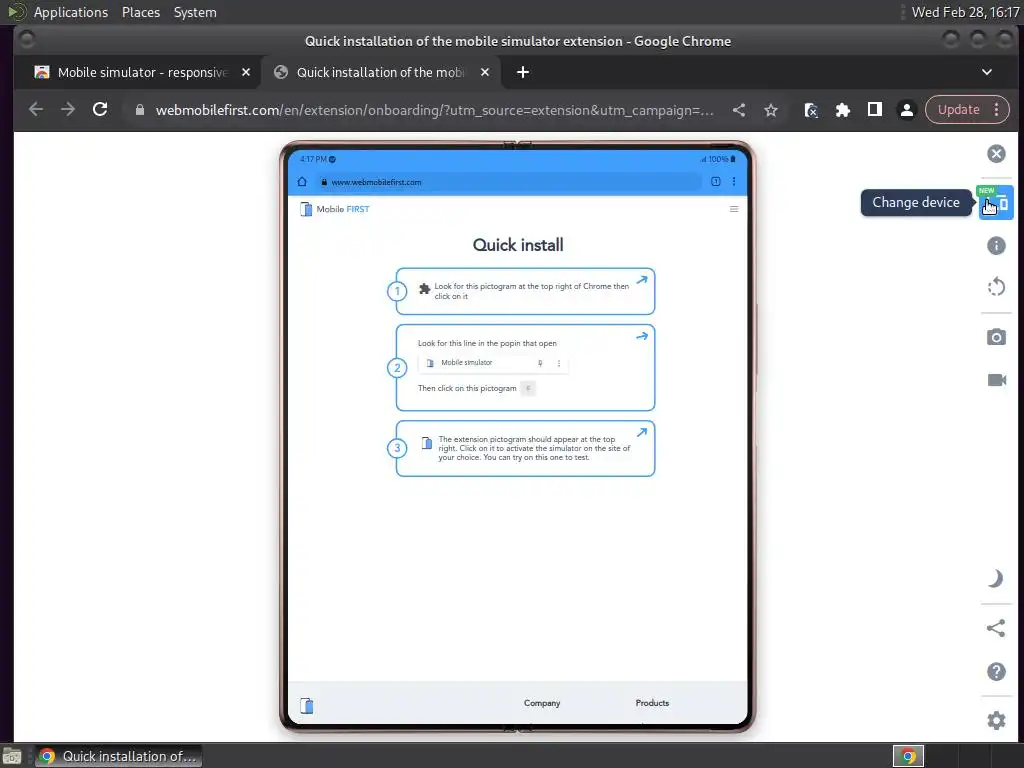Open a new Chrome tab
Screen dimensions: 1024x768
(x=522, y=72)
